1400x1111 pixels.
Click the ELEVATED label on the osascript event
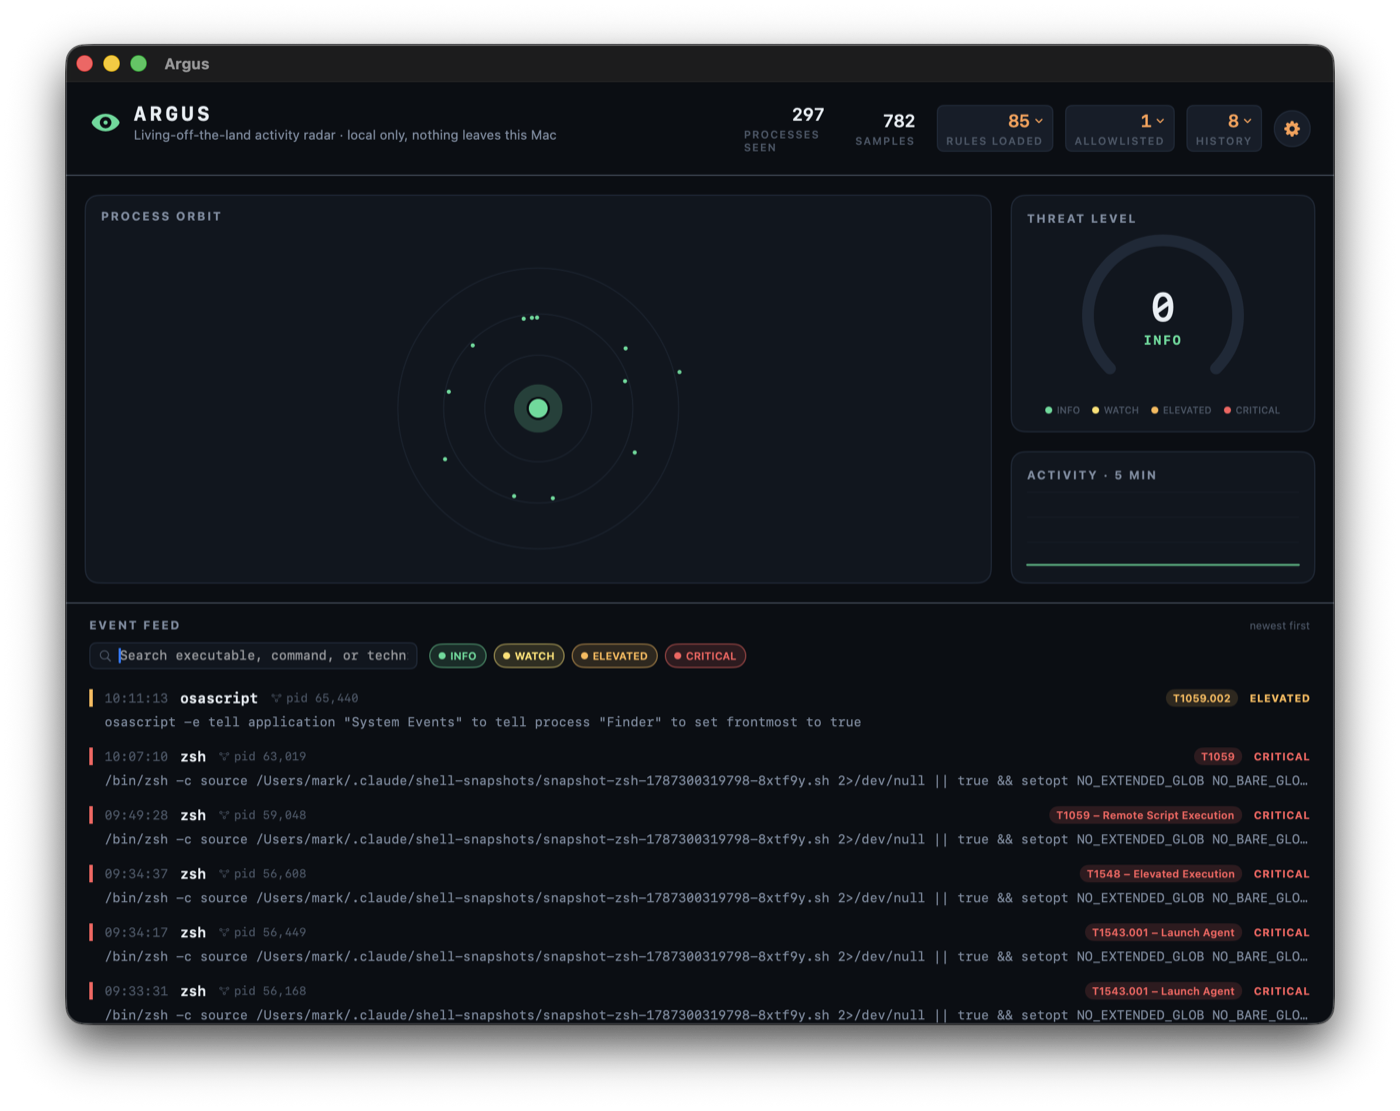coord(1279,698)
